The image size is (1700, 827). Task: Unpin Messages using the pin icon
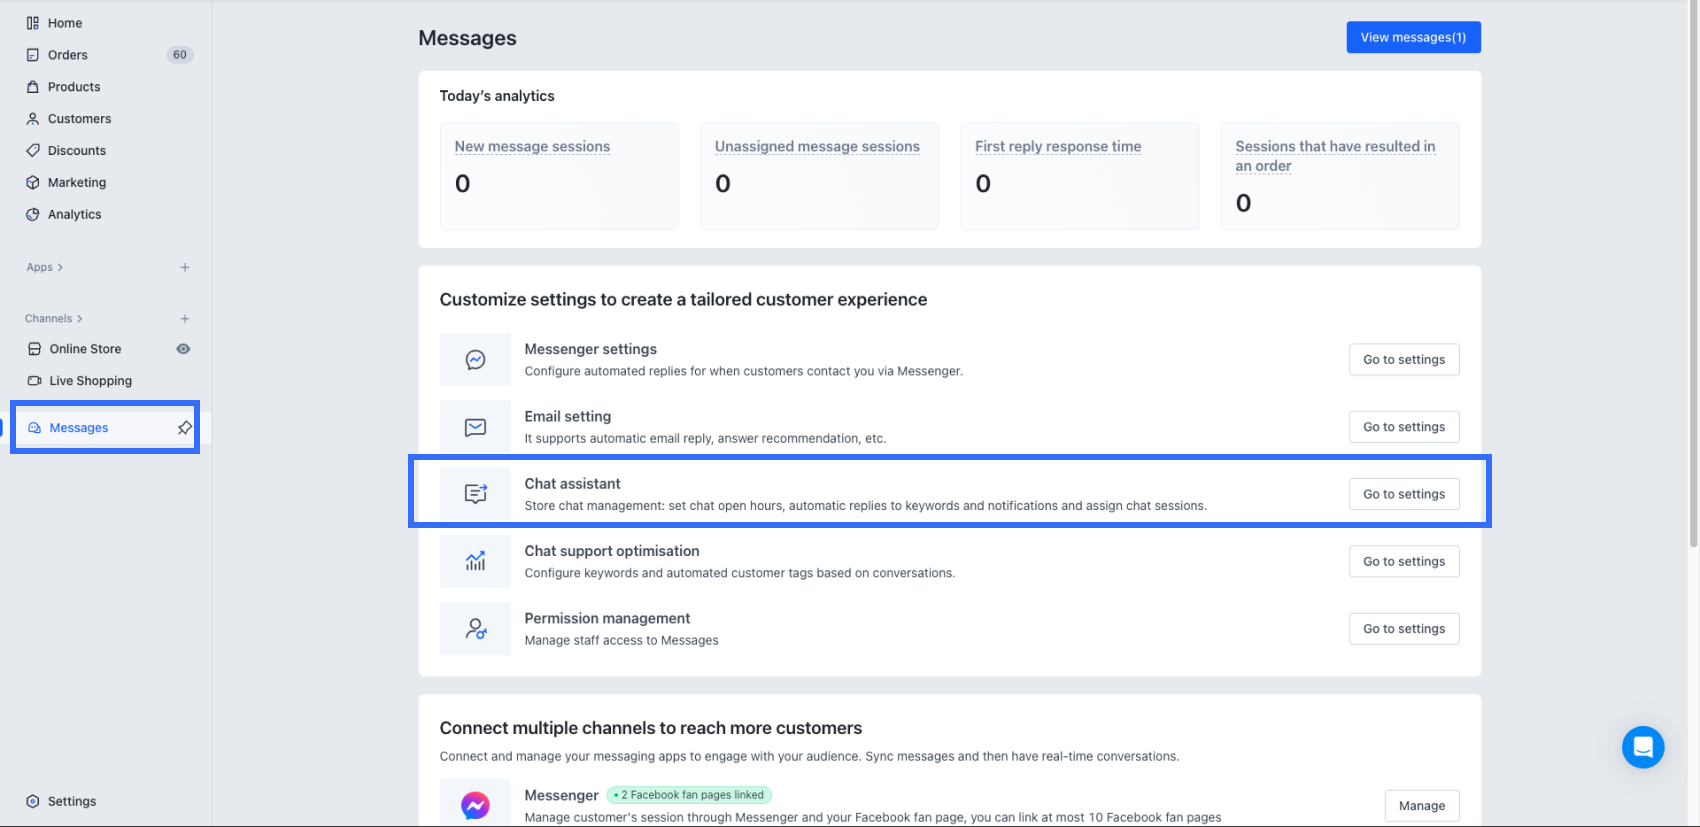point(184,428)
